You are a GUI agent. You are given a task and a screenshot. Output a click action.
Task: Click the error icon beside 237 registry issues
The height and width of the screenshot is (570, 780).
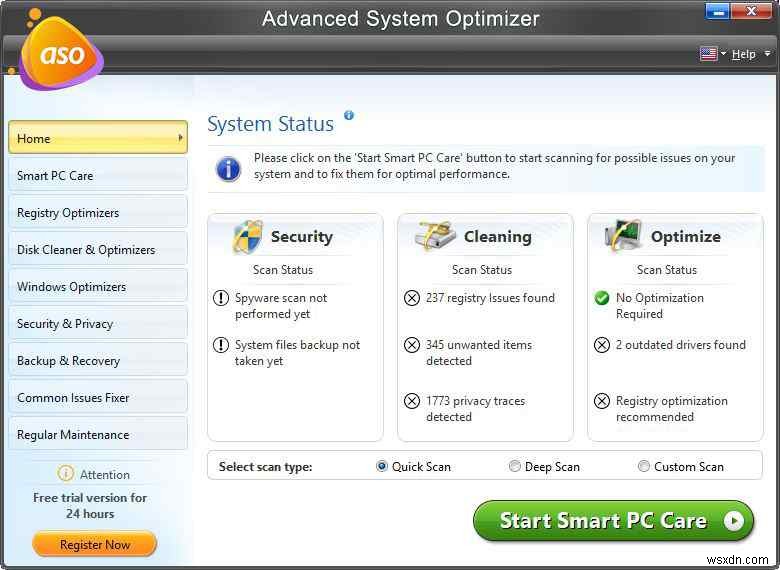click(x=412, y=298)
